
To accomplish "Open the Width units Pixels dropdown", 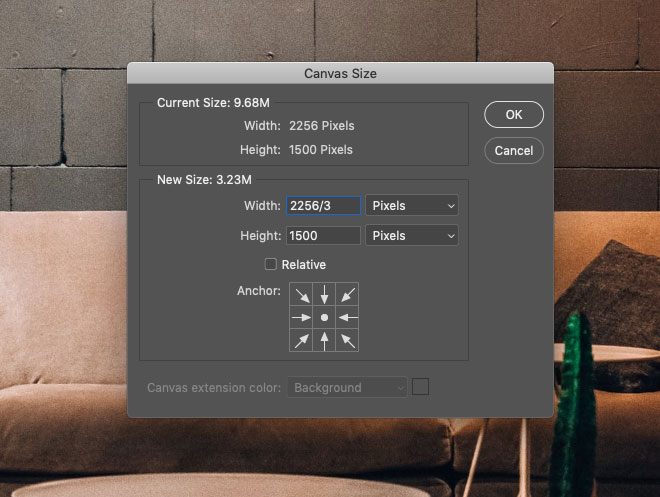I will coord(412,205).
